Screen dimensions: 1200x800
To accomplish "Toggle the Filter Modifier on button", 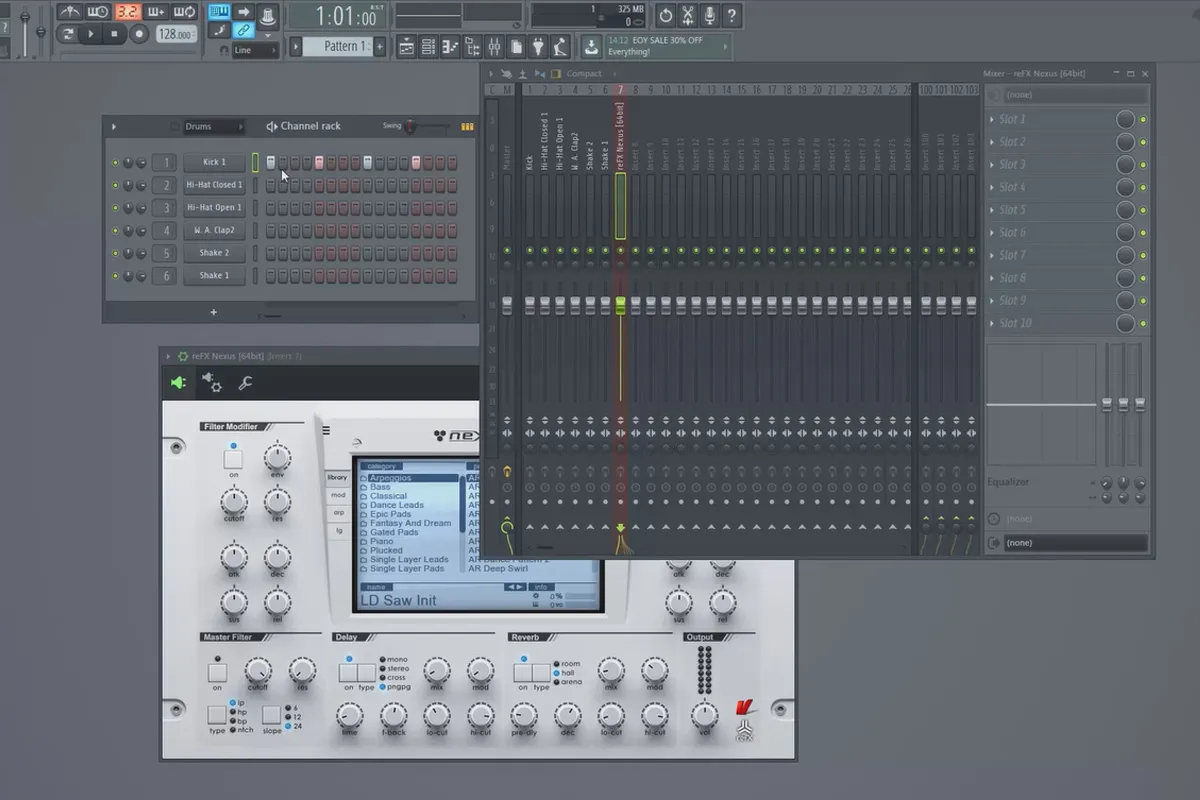I will (x=233, y=459).
